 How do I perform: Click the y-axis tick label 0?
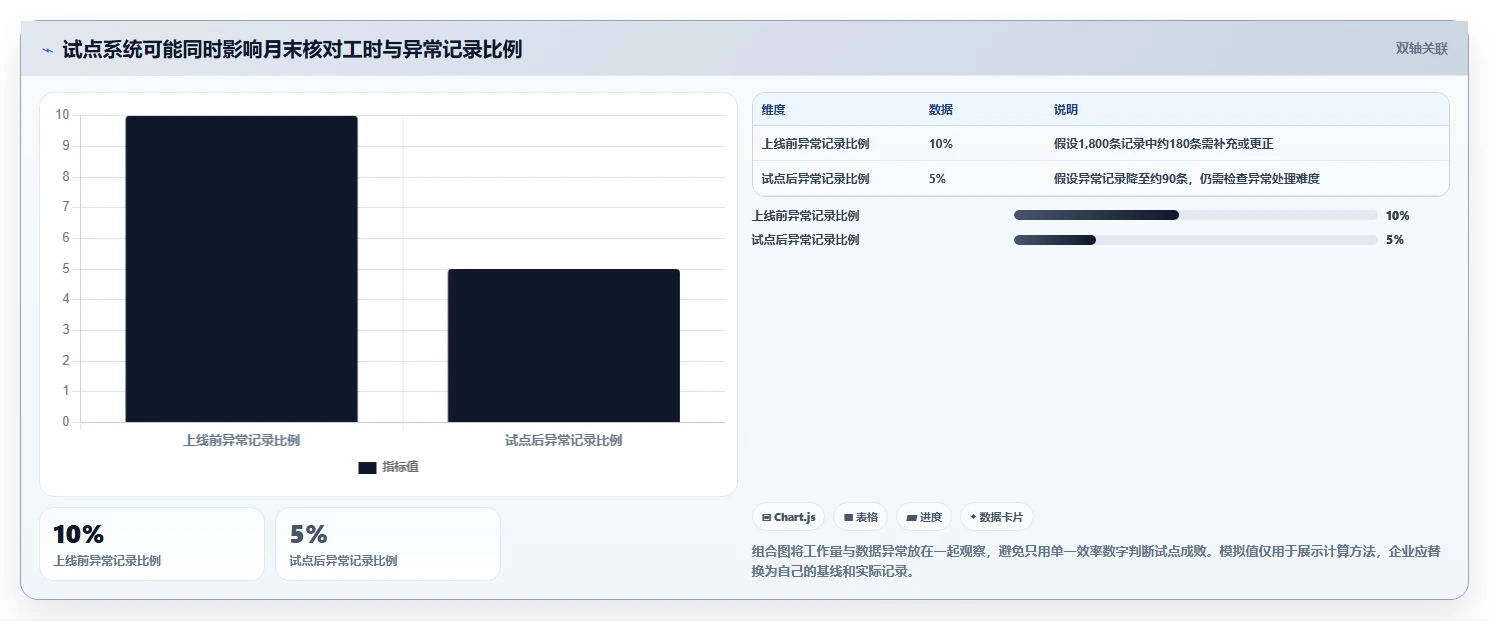coord(66,422)
